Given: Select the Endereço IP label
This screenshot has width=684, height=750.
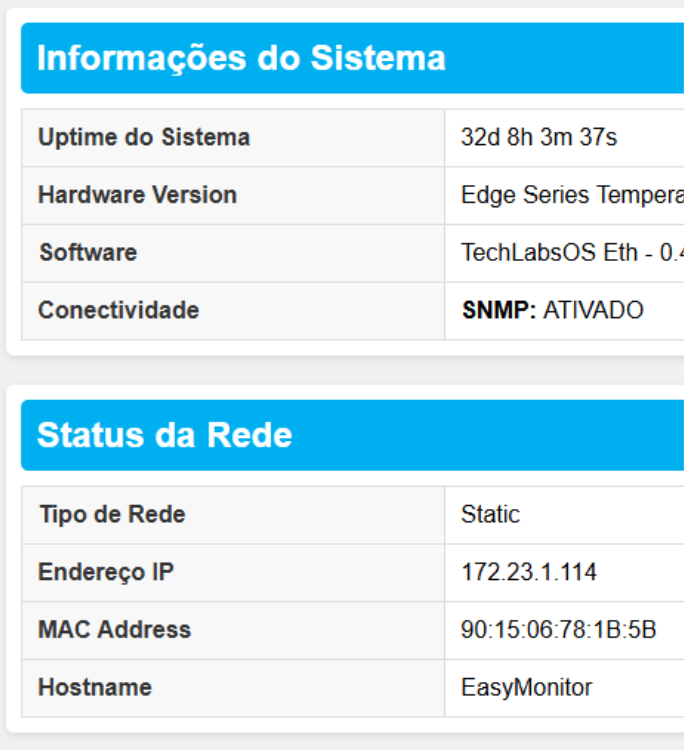Looking at the screenshot, I should (106, 572).
